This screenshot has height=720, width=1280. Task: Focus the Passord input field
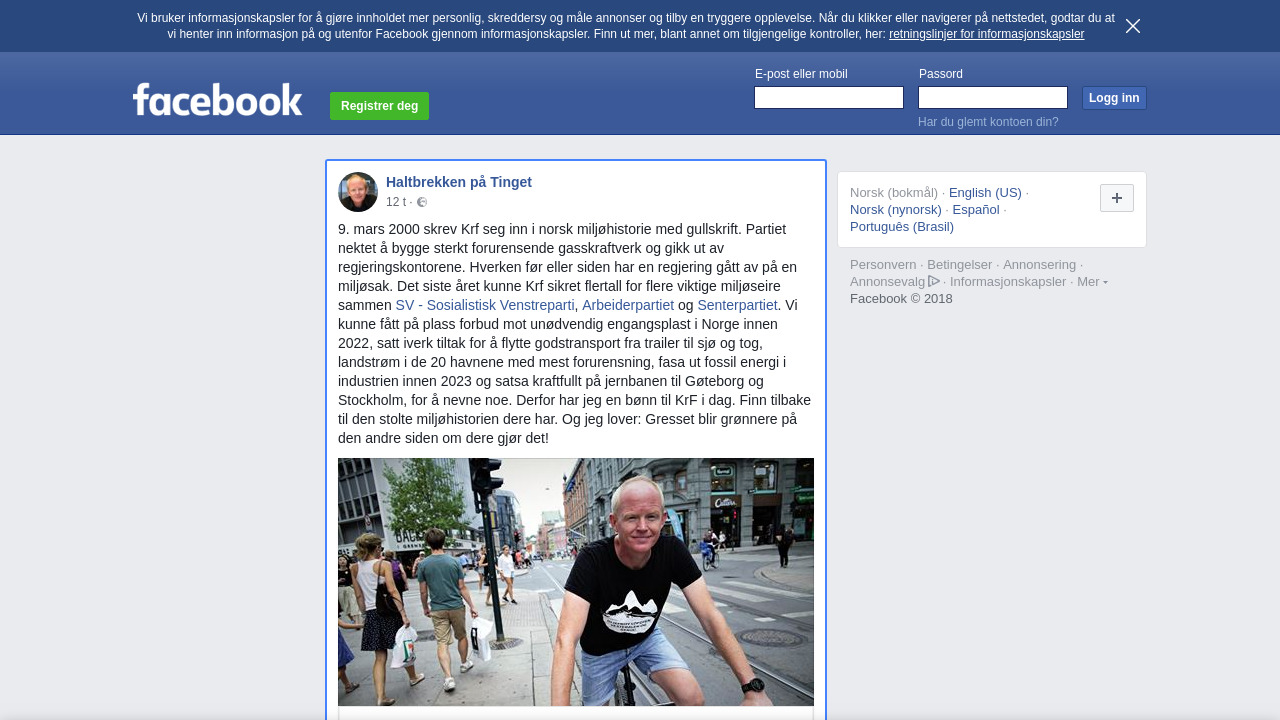tap(993, 98)
